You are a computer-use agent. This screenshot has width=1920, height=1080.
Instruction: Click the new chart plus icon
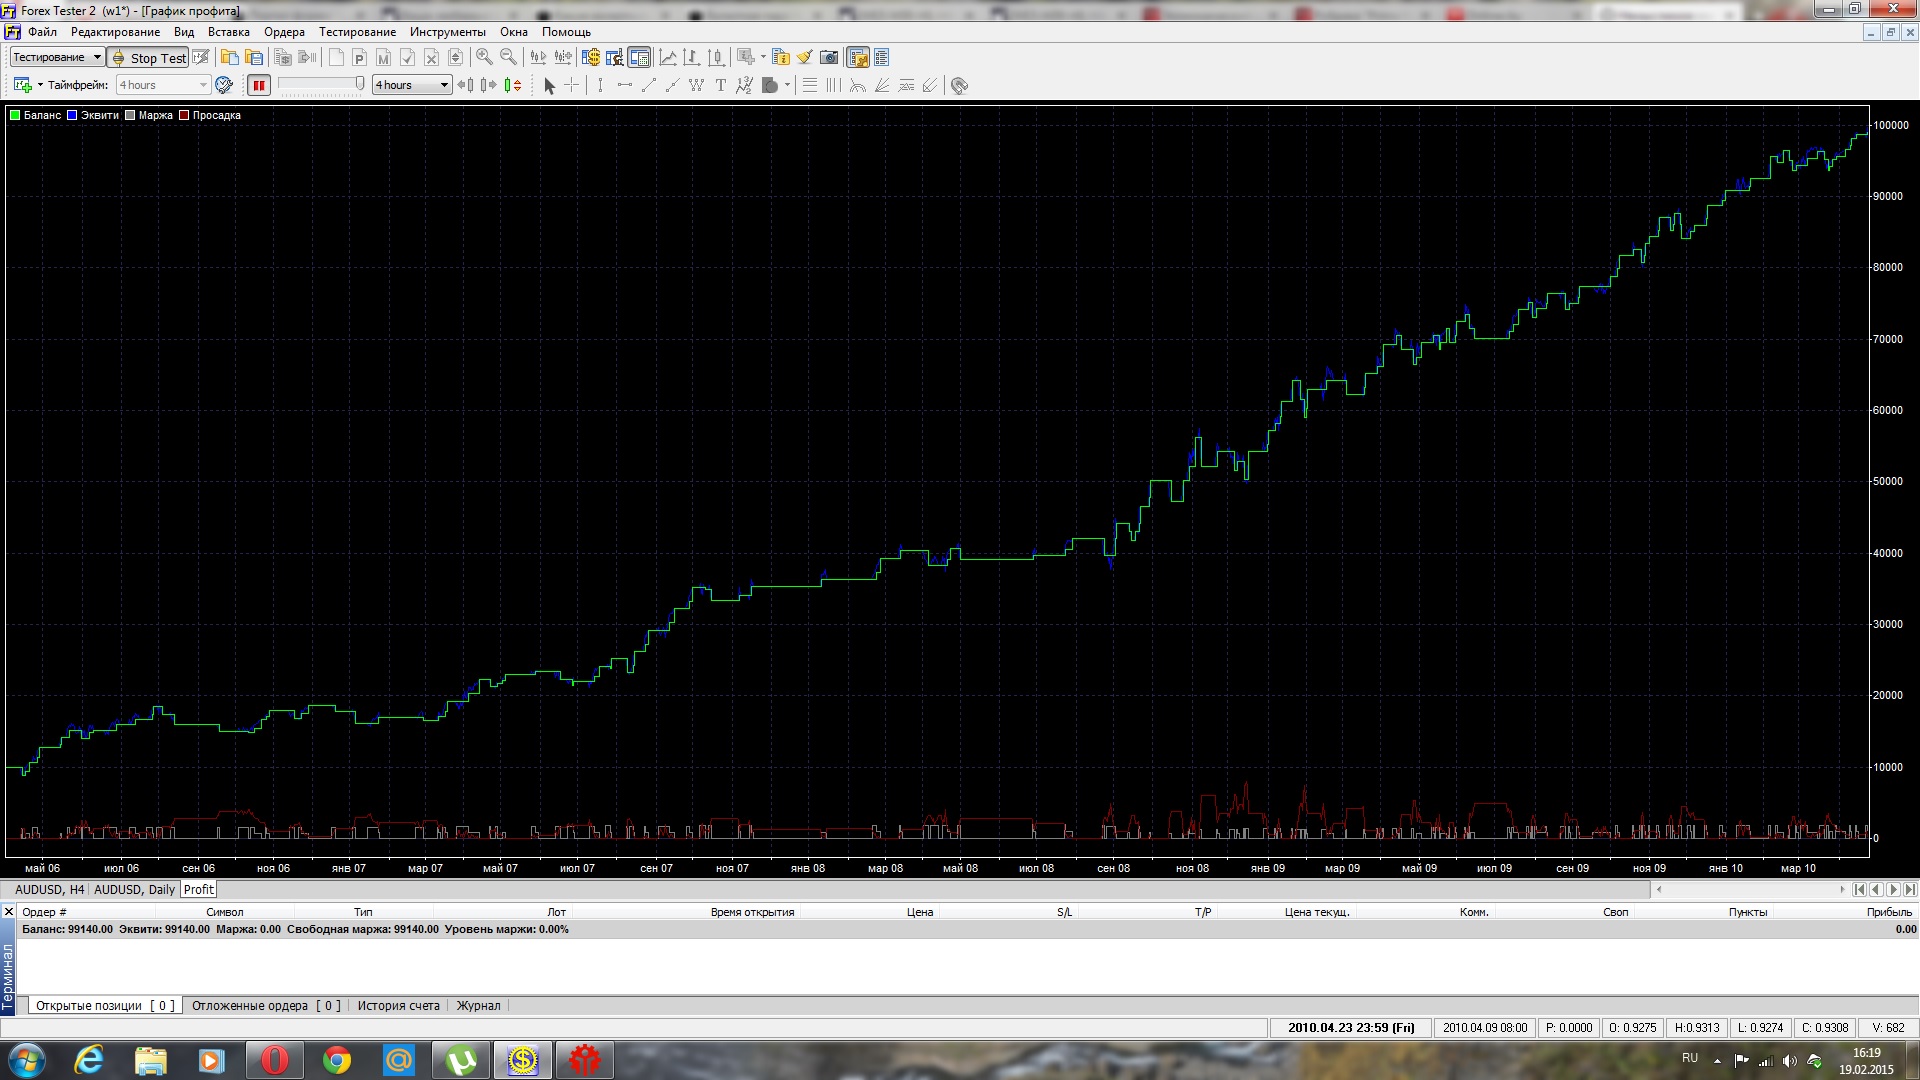22,85
